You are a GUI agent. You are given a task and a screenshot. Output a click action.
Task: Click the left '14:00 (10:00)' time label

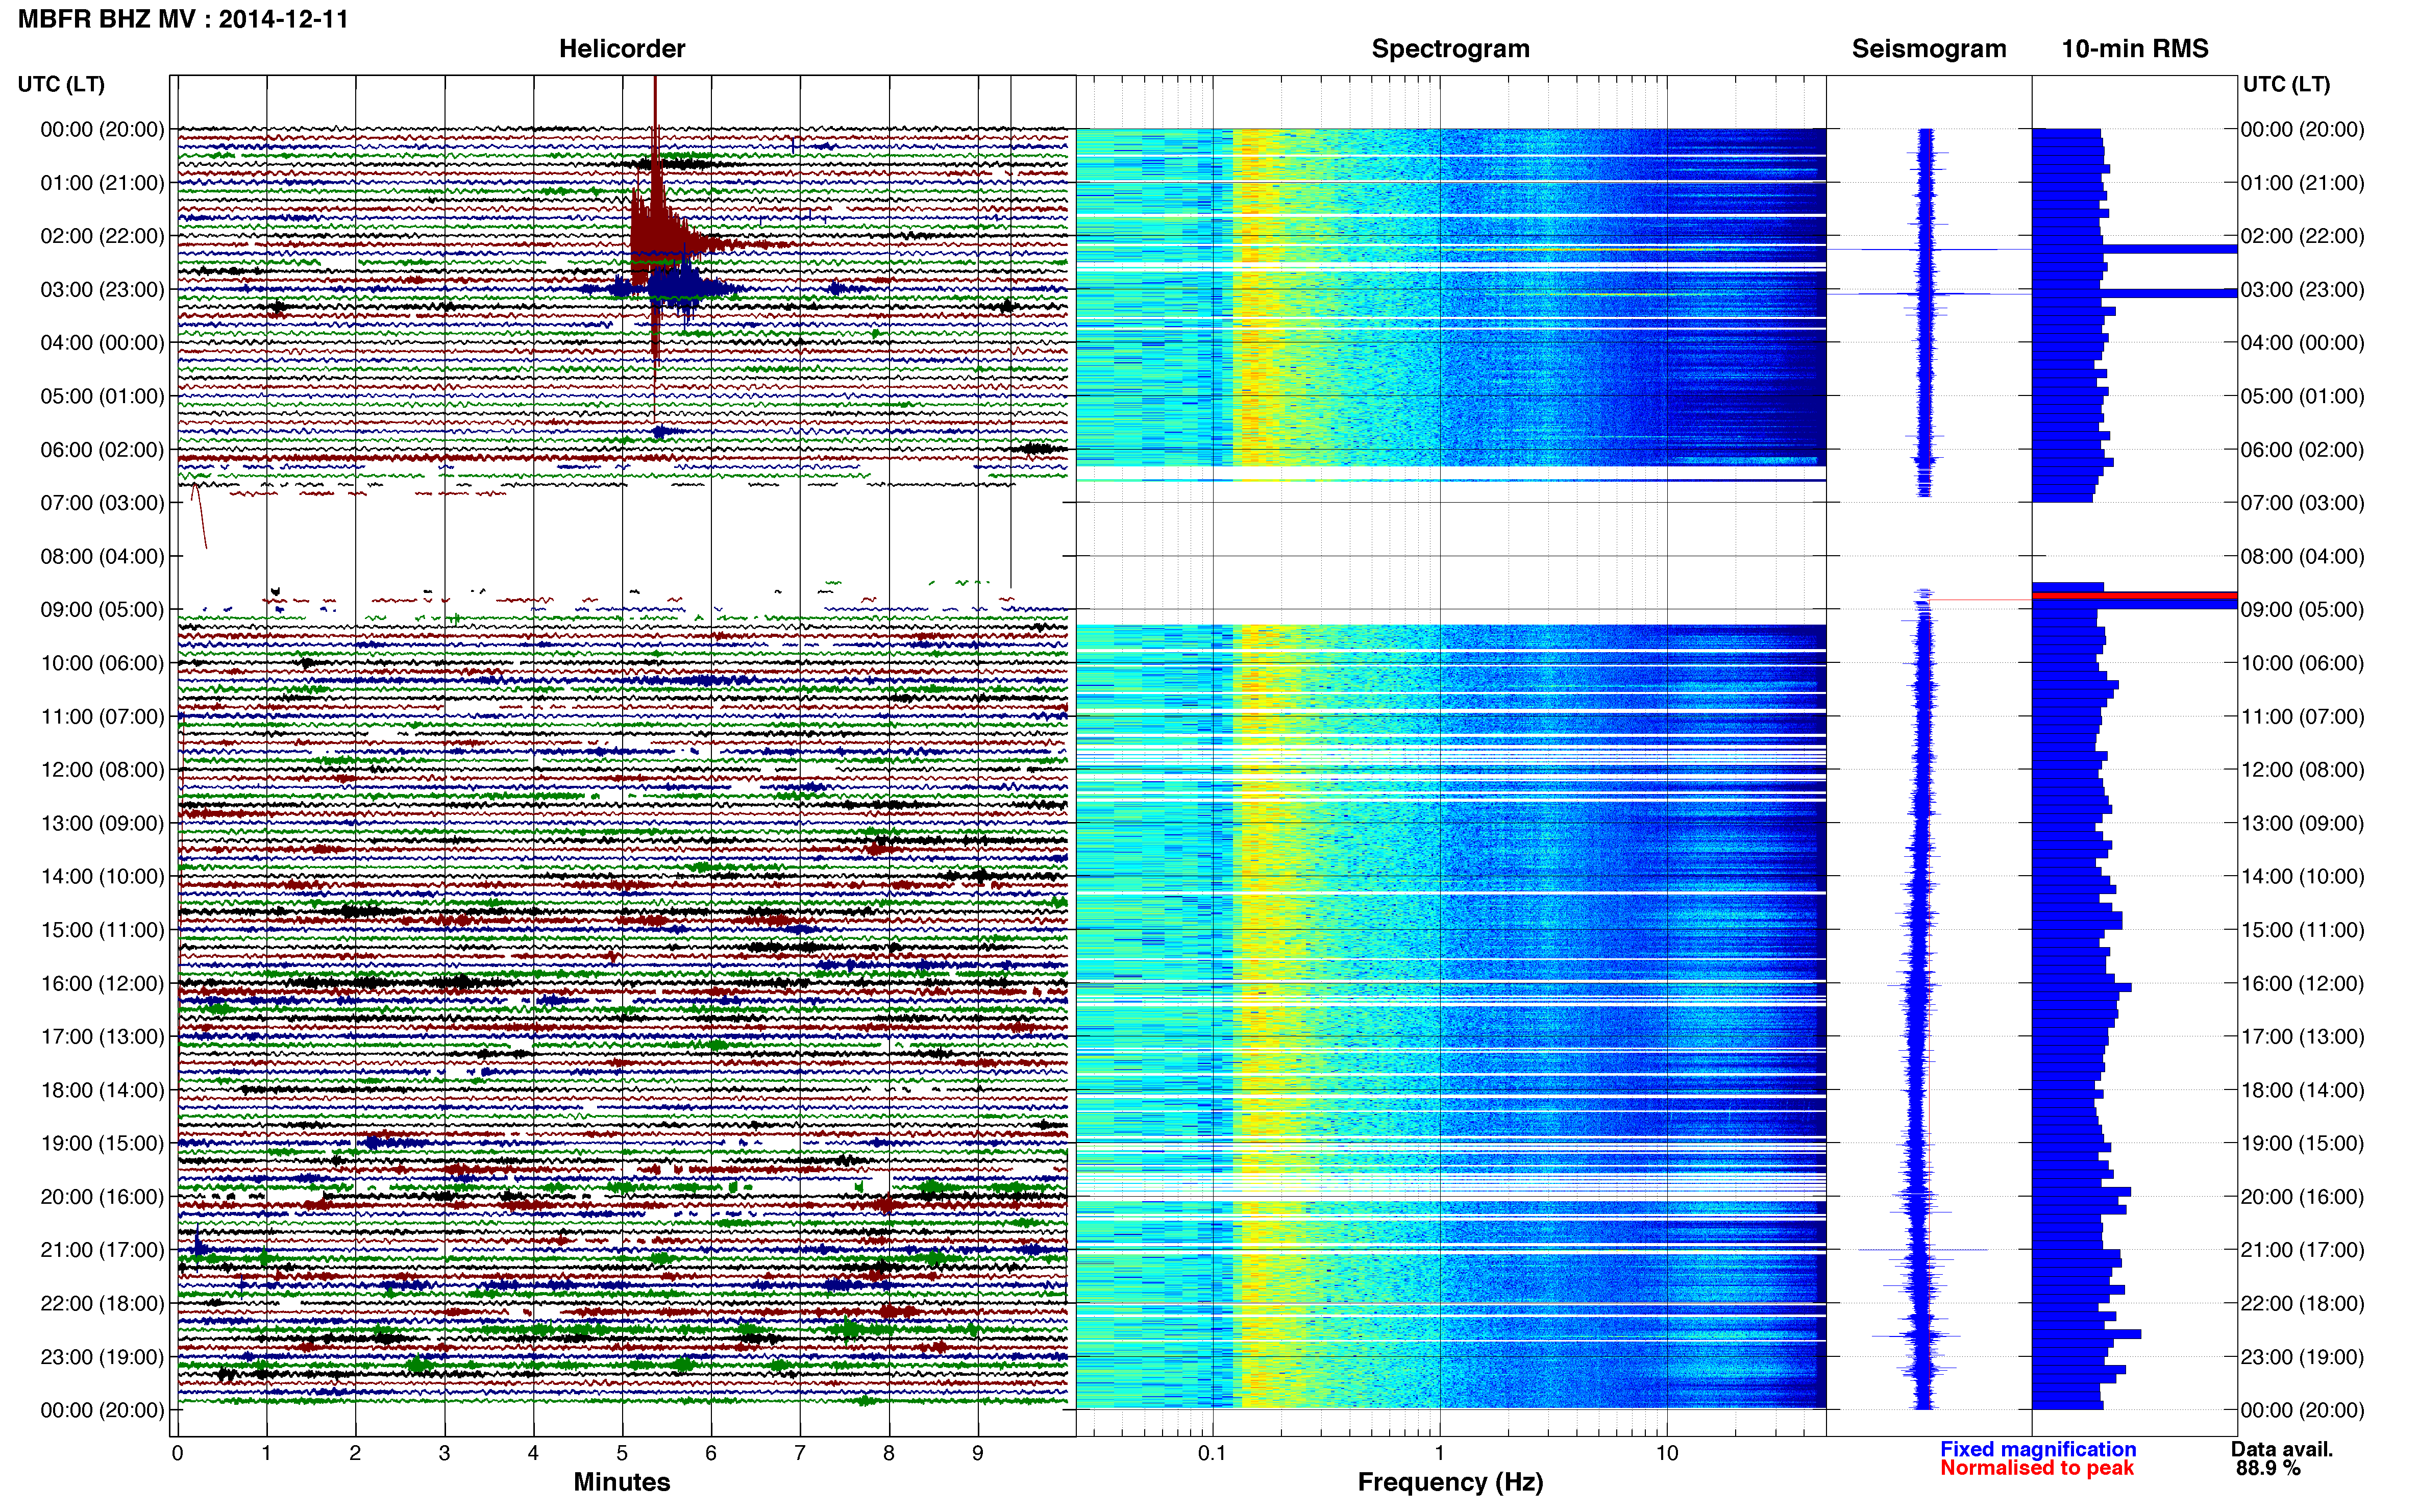tap(102, 877)
